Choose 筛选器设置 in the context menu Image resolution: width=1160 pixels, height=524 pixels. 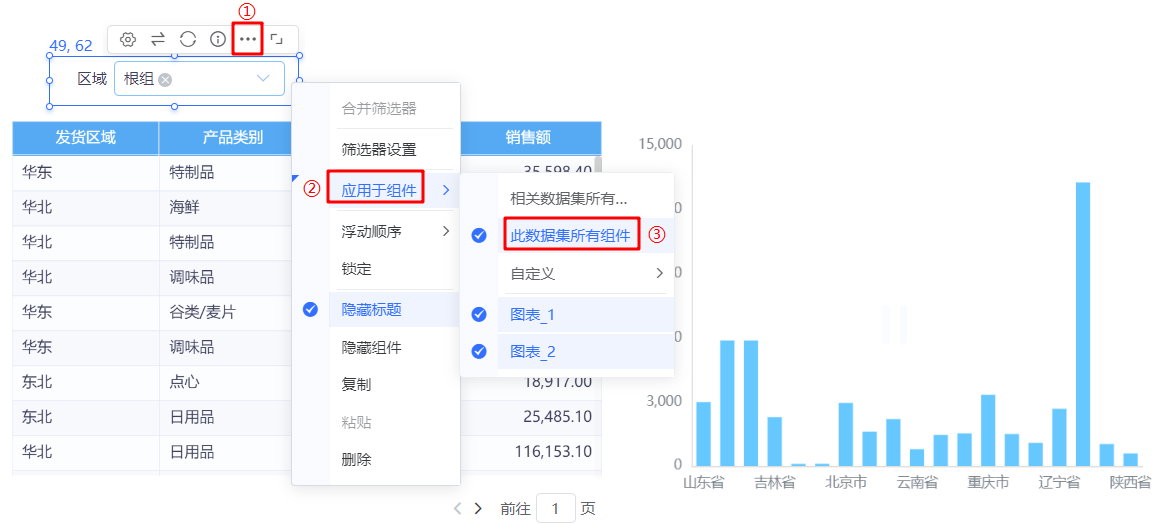click(379, 150)
